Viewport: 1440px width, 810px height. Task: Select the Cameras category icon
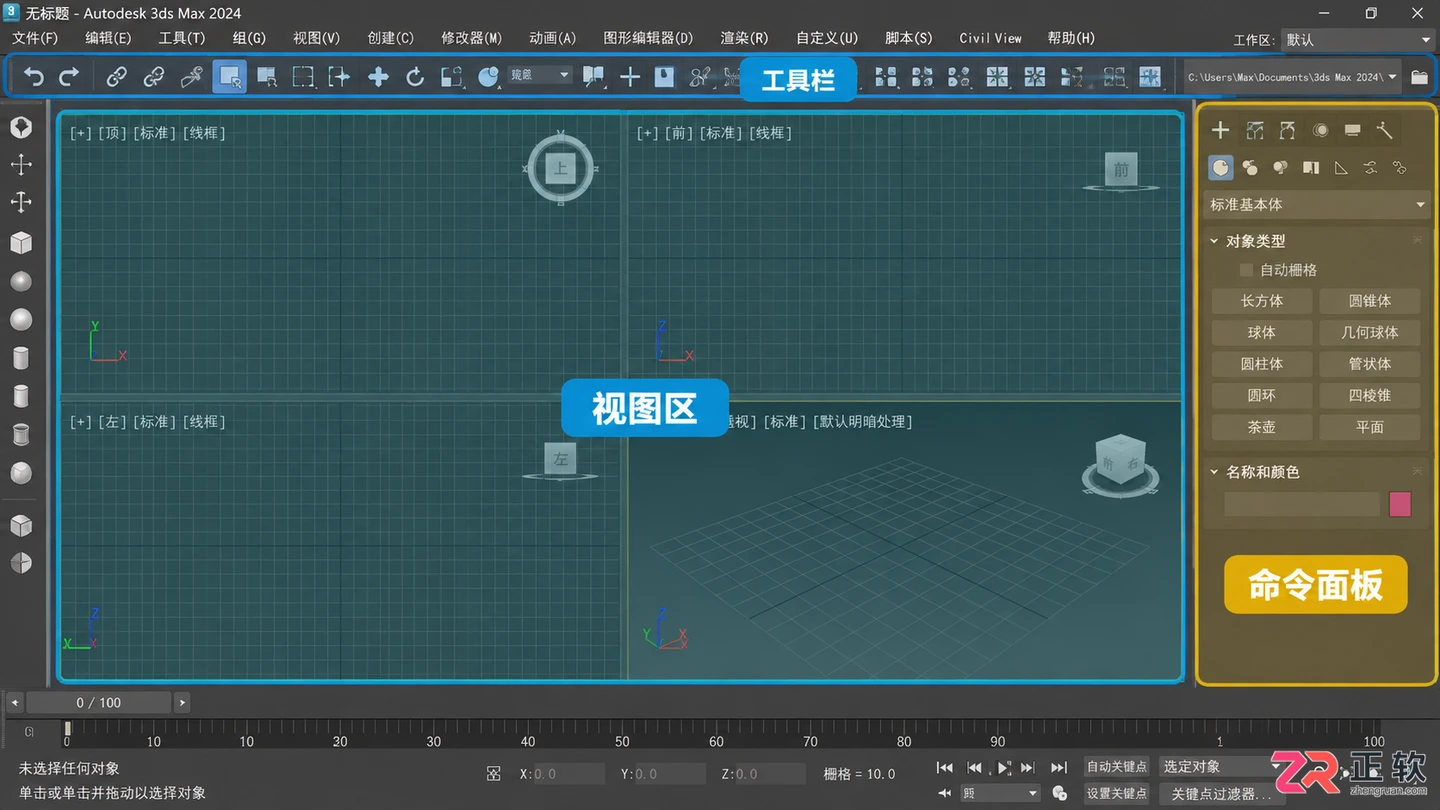1311,167
